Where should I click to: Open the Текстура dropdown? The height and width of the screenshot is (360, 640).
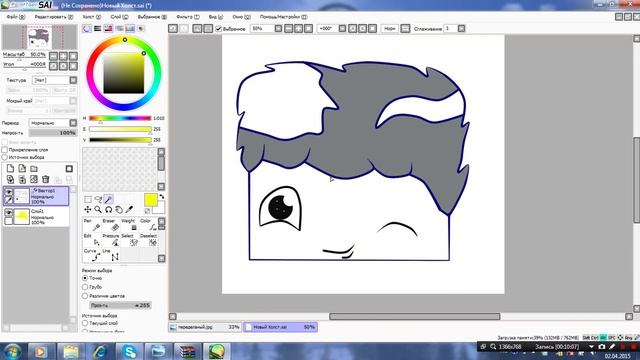(73, 80)
